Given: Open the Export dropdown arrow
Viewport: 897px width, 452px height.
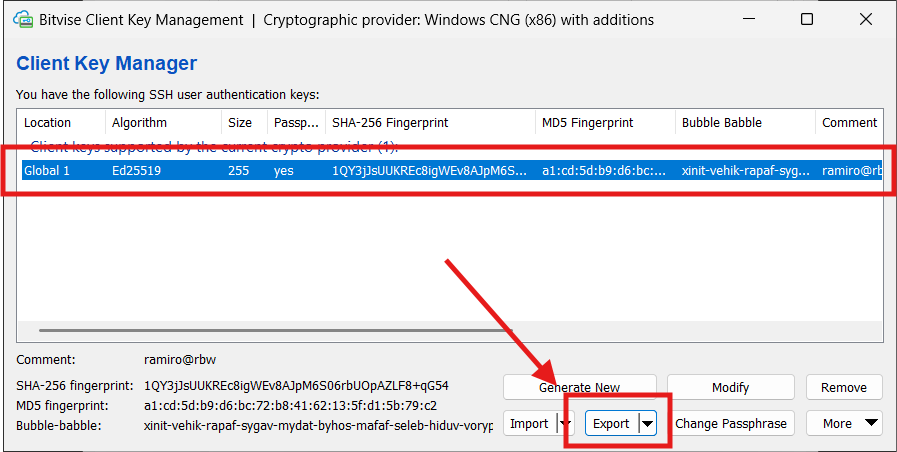Looking at the screenshot, I should (x=647, y=423).
